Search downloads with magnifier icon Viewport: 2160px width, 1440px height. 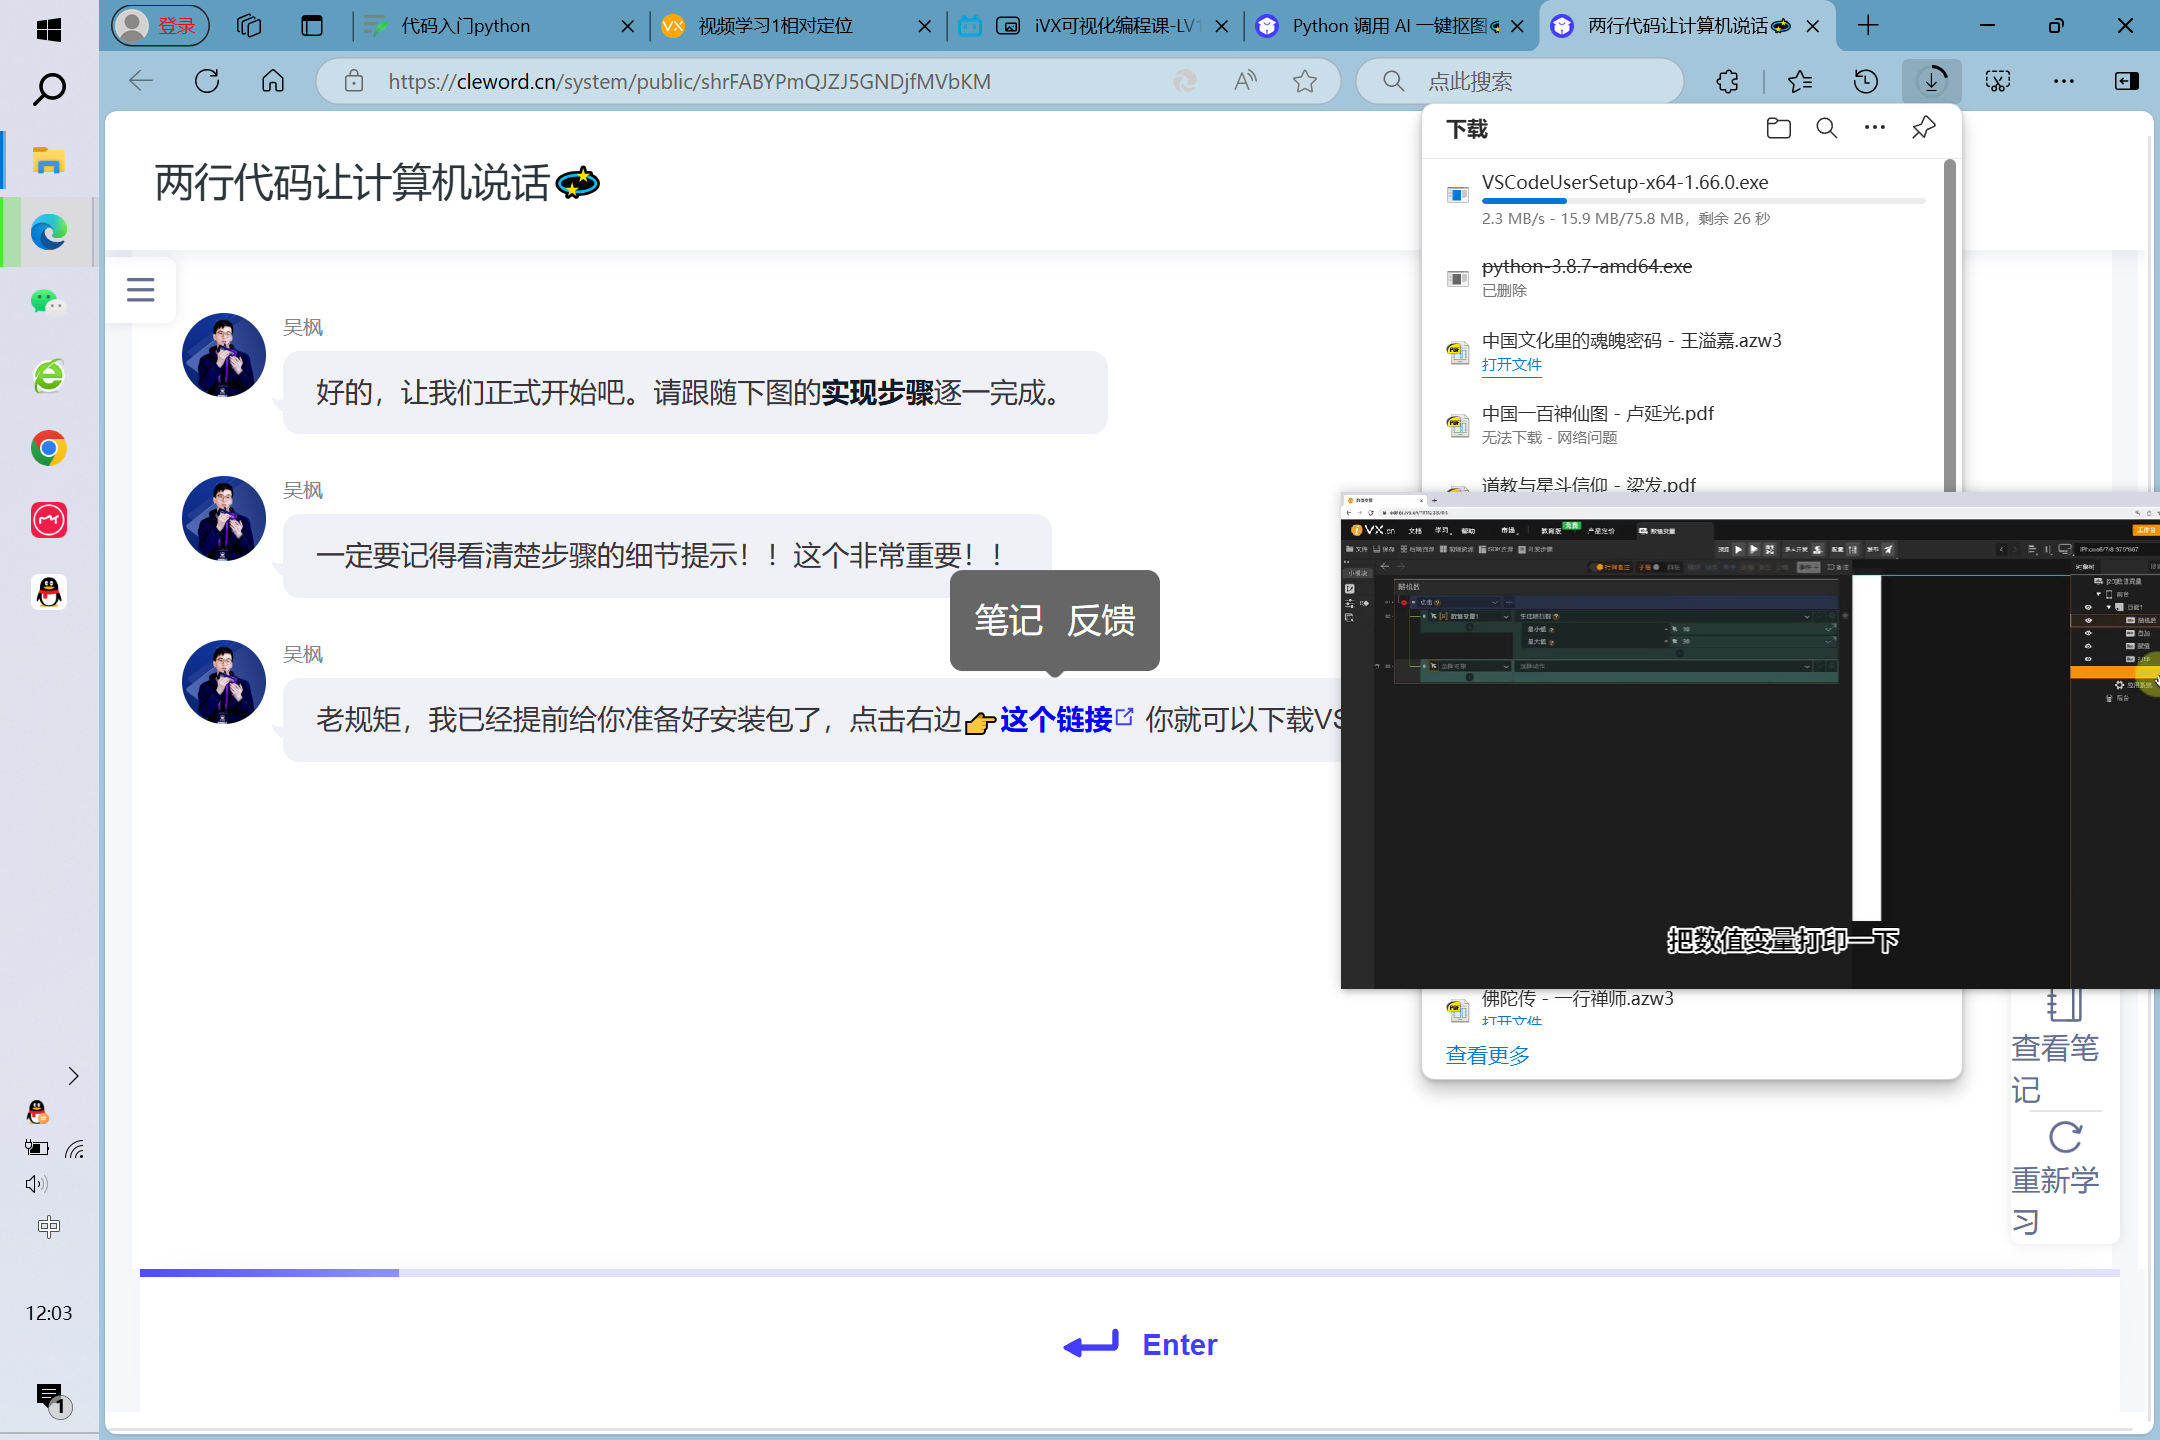click(x=1827, y=128)
